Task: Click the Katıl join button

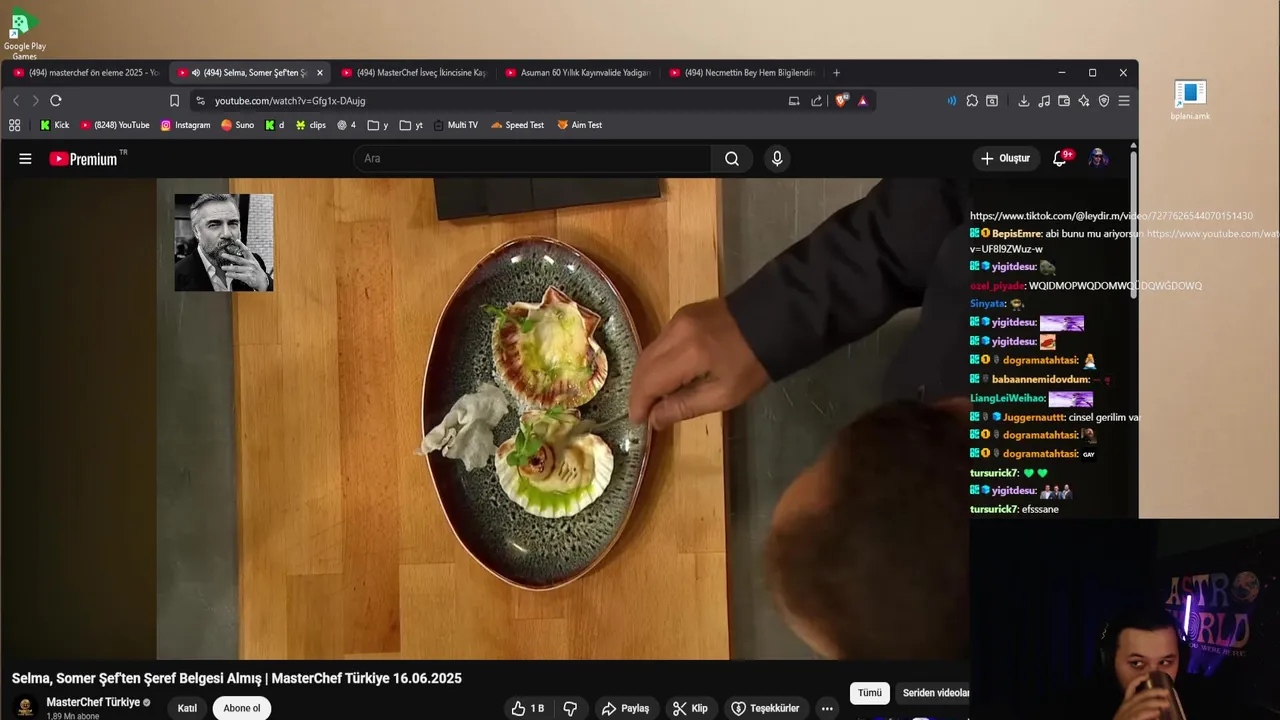Action: point(187,708)
